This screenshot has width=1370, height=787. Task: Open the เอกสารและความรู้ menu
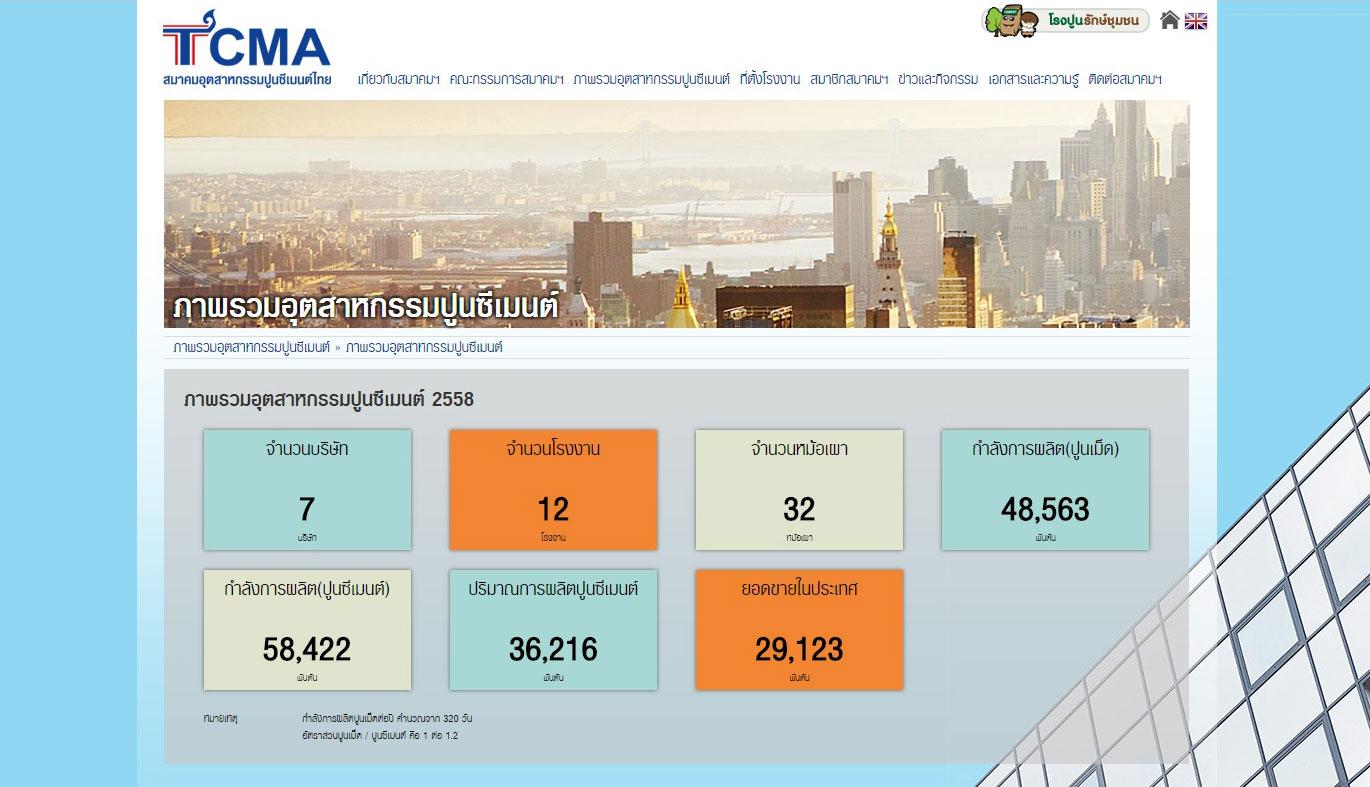(x=1033, y=79)
